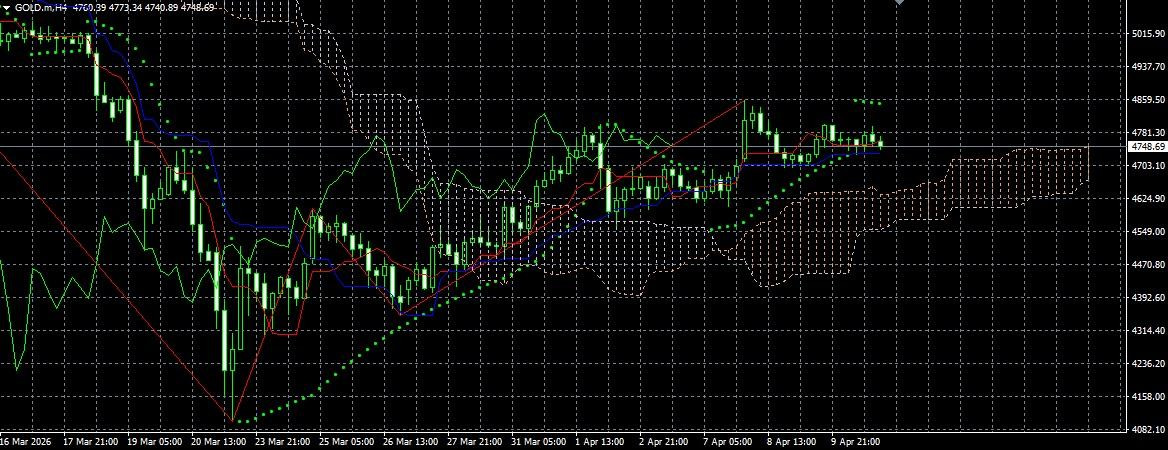Viewport: 1168px width, 450px height.
Task: Click the 4937.70 price scale label
Action: pyautogui.click(x=1147, y=66)
